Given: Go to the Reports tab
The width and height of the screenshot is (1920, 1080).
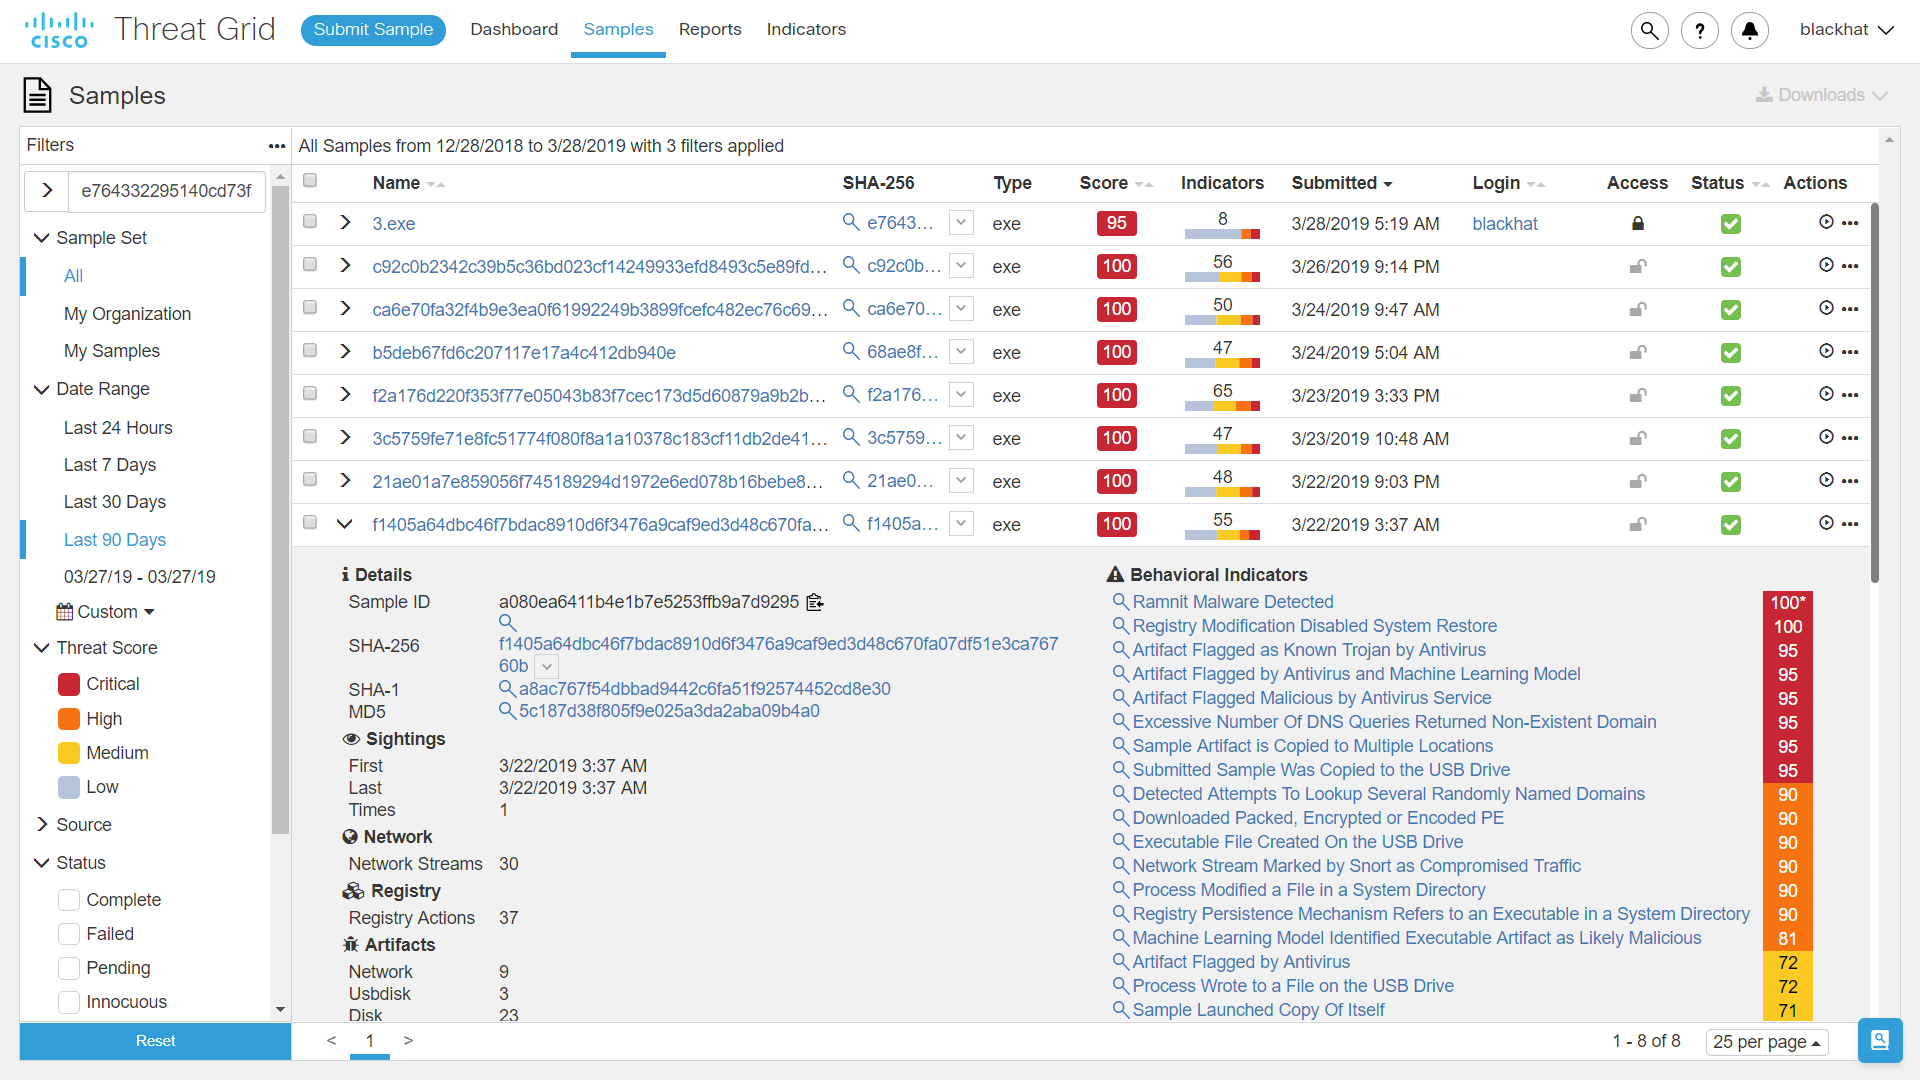Looking at the screenshot, I should pyautogui.click(x=709, y=30).
